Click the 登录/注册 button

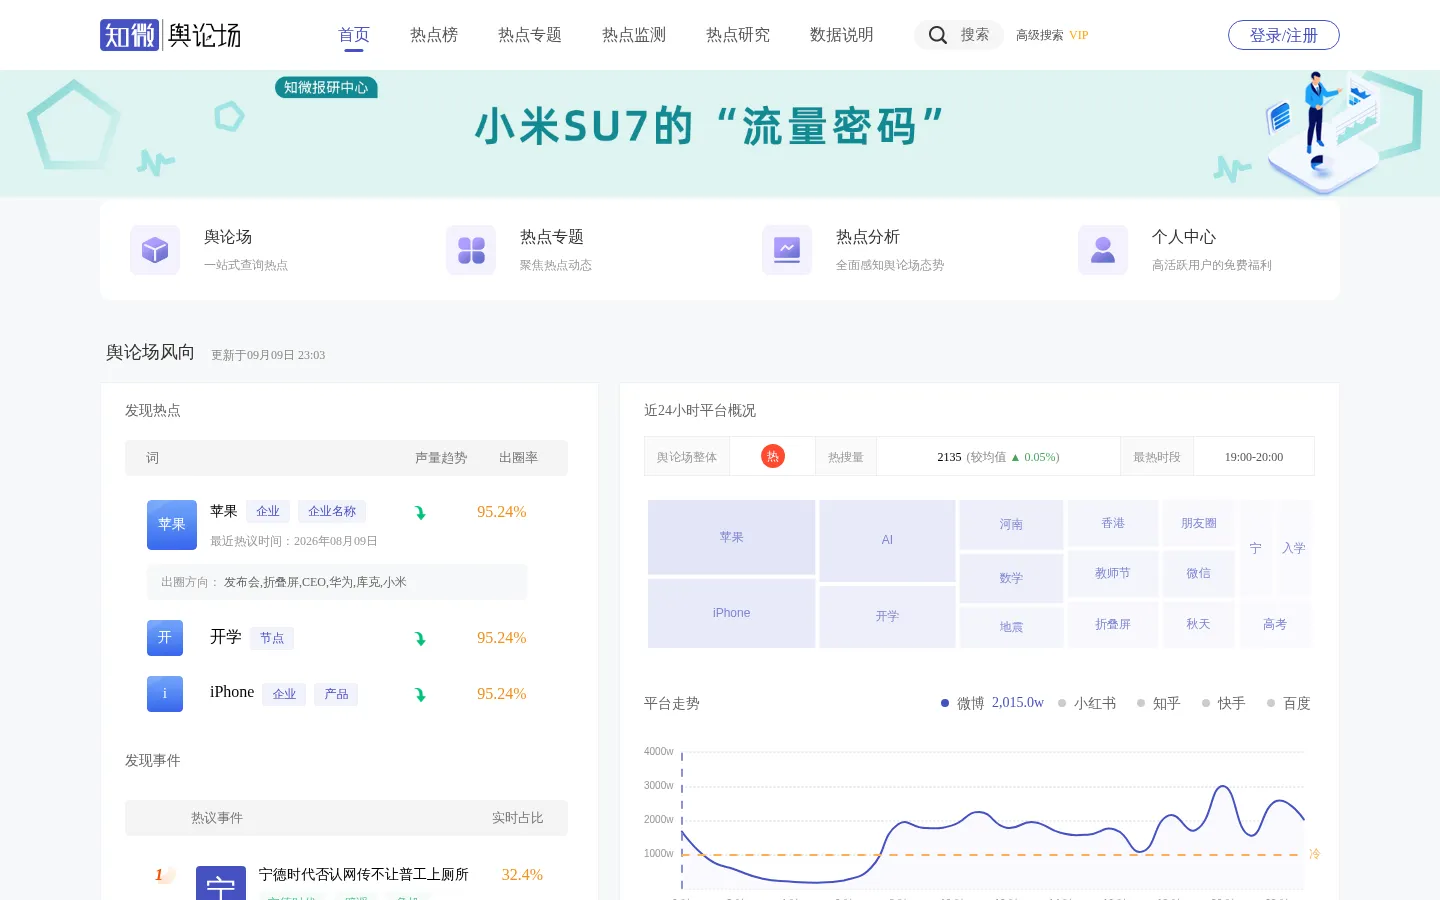1284,35
